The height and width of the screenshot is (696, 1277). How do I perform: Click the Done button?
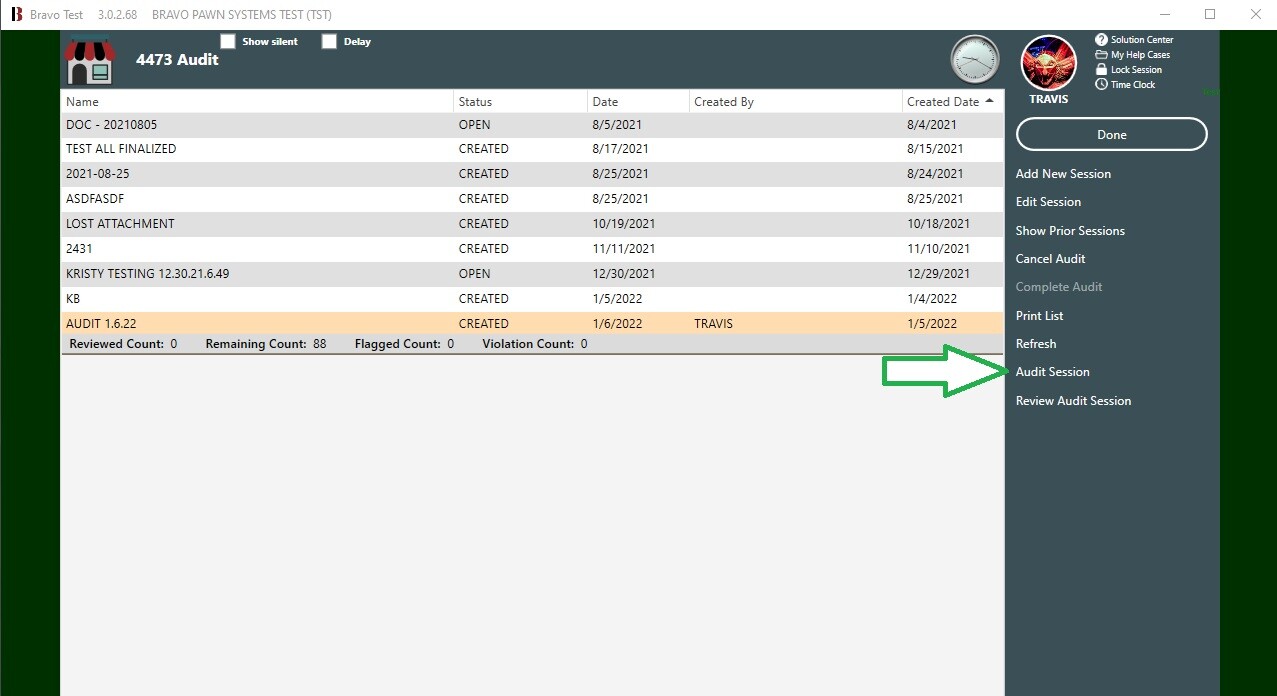tap(1111, 135)
